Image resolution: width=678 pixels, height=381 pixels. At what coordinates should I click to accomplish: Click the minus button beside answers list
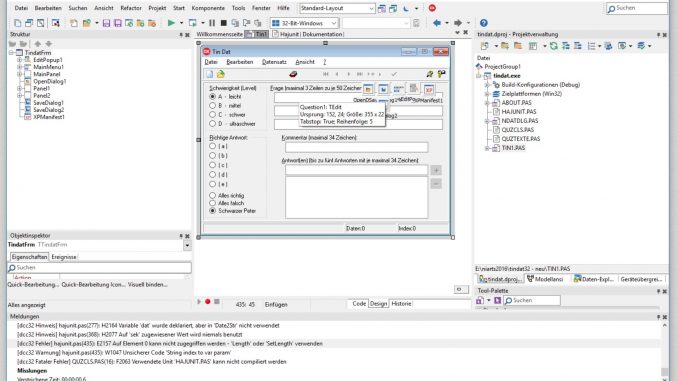(436, 184)
